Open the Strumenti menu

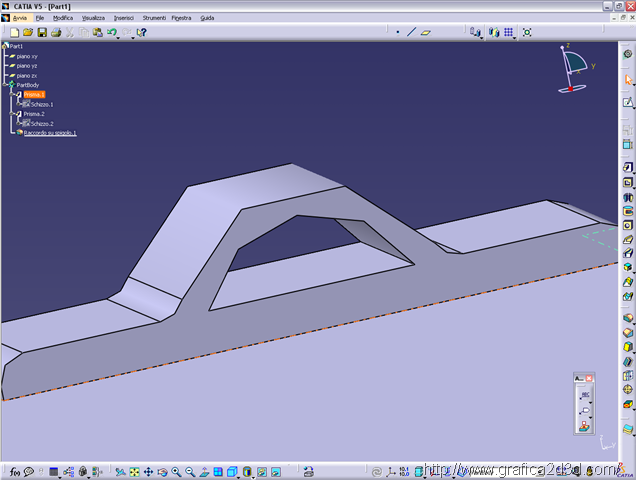click(x=154, y=18)
